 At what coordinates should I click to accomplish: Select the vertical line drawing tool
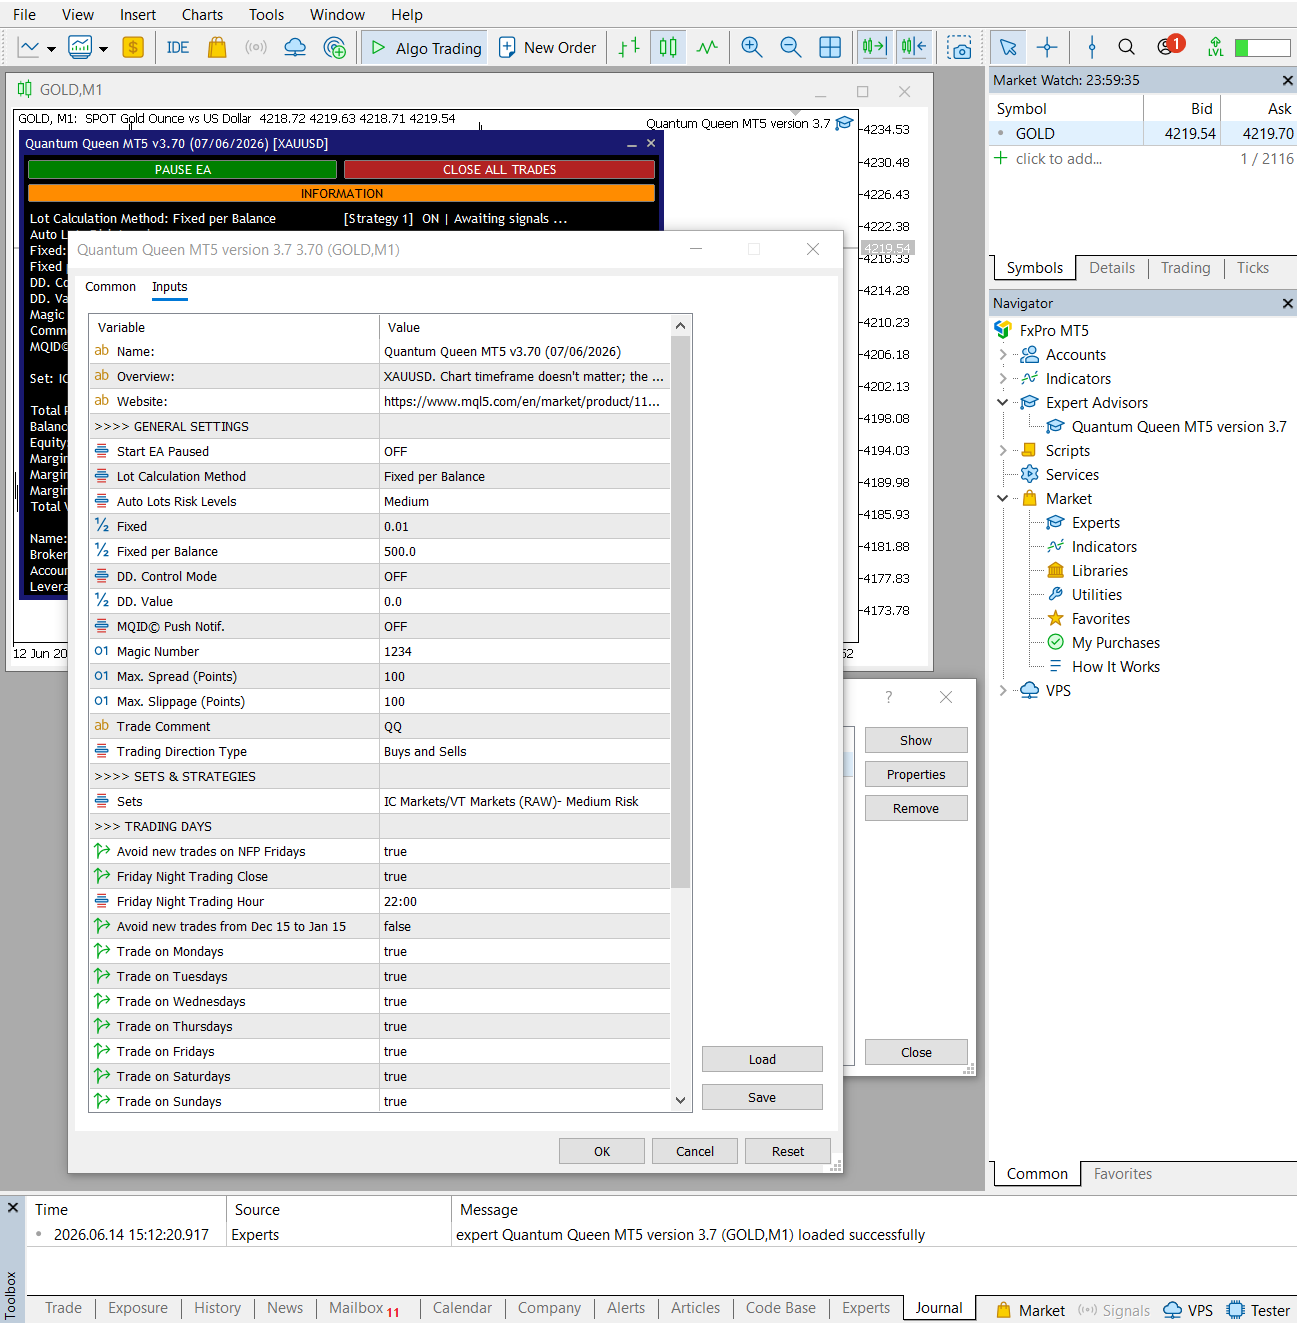click(x=1092, y=47)
